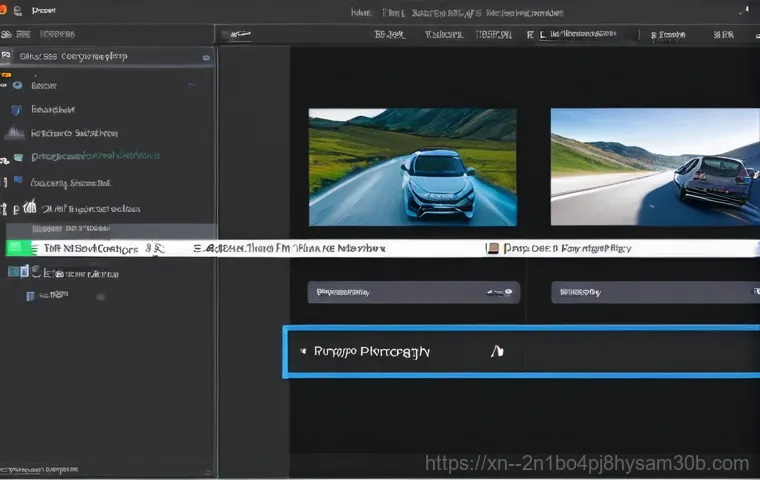
Task: Expand the blue-outlined Photography row arrow
Action: pyautogui.click(x=303, y=352)
